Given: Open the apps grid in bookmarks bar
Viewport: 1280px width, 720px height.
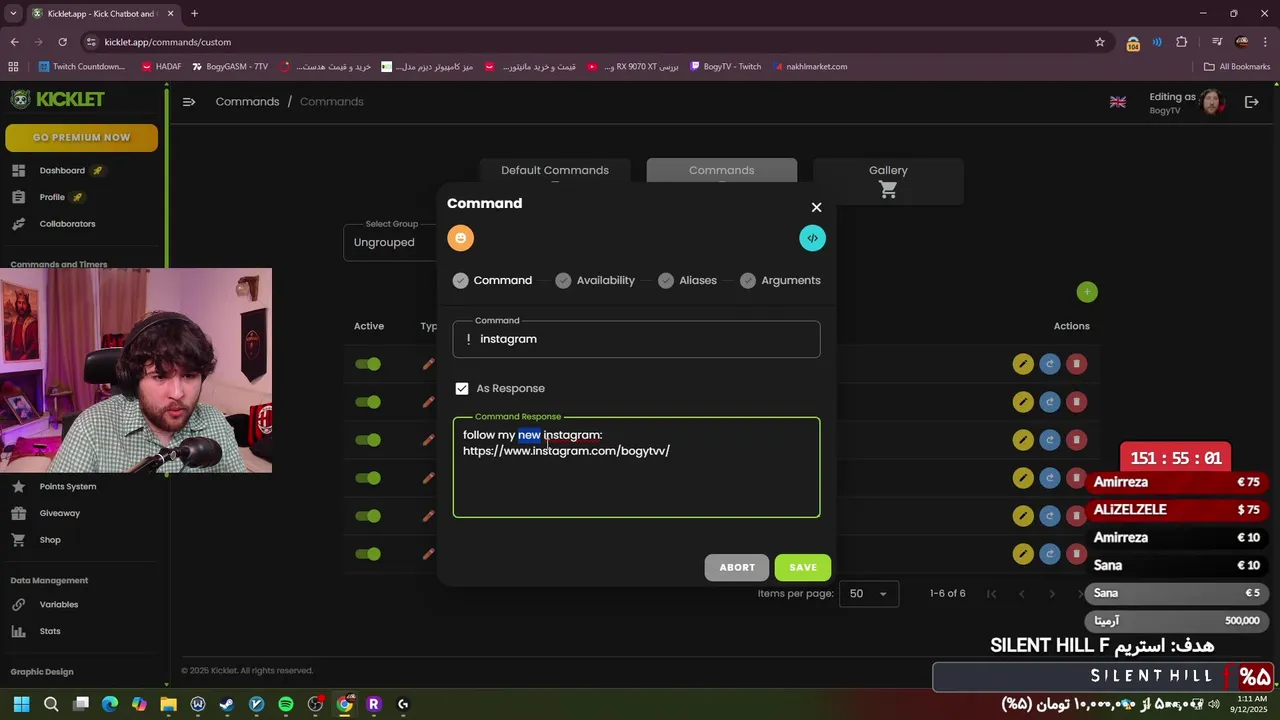Looking at the screenshot, I should click(13, 67).
